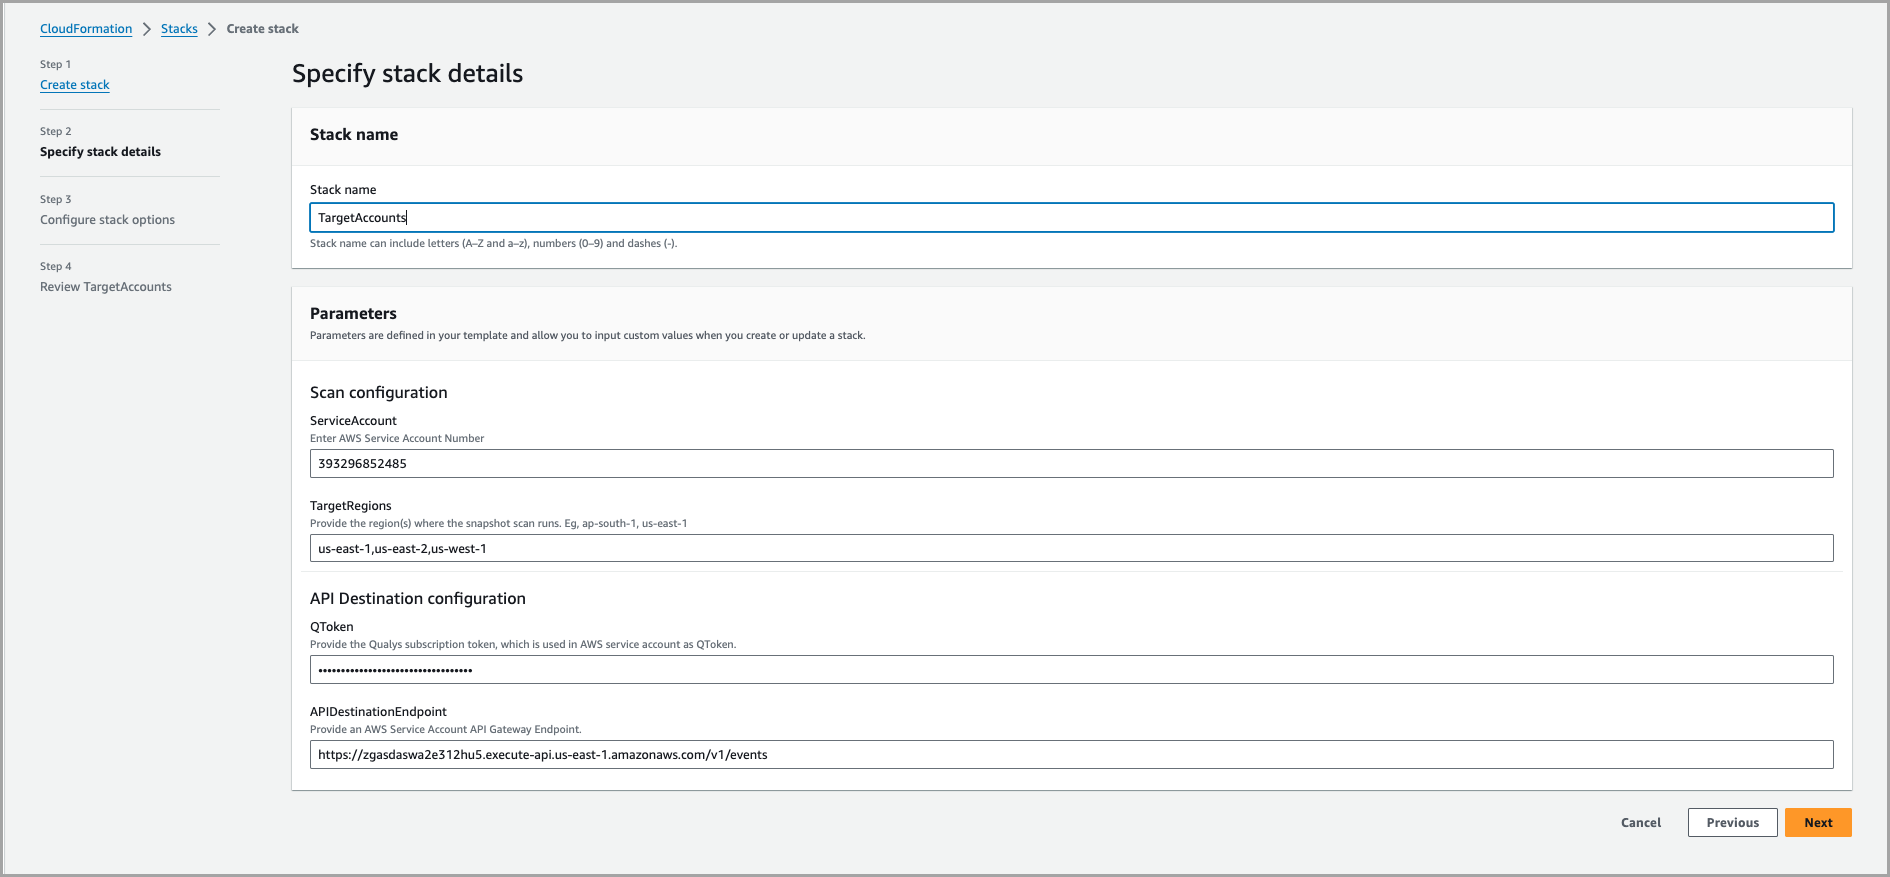The height and width of the screenshot is (877, 1890).
Task: Click the CloudFormation breadcrumb link
Action: click(86, 29)
